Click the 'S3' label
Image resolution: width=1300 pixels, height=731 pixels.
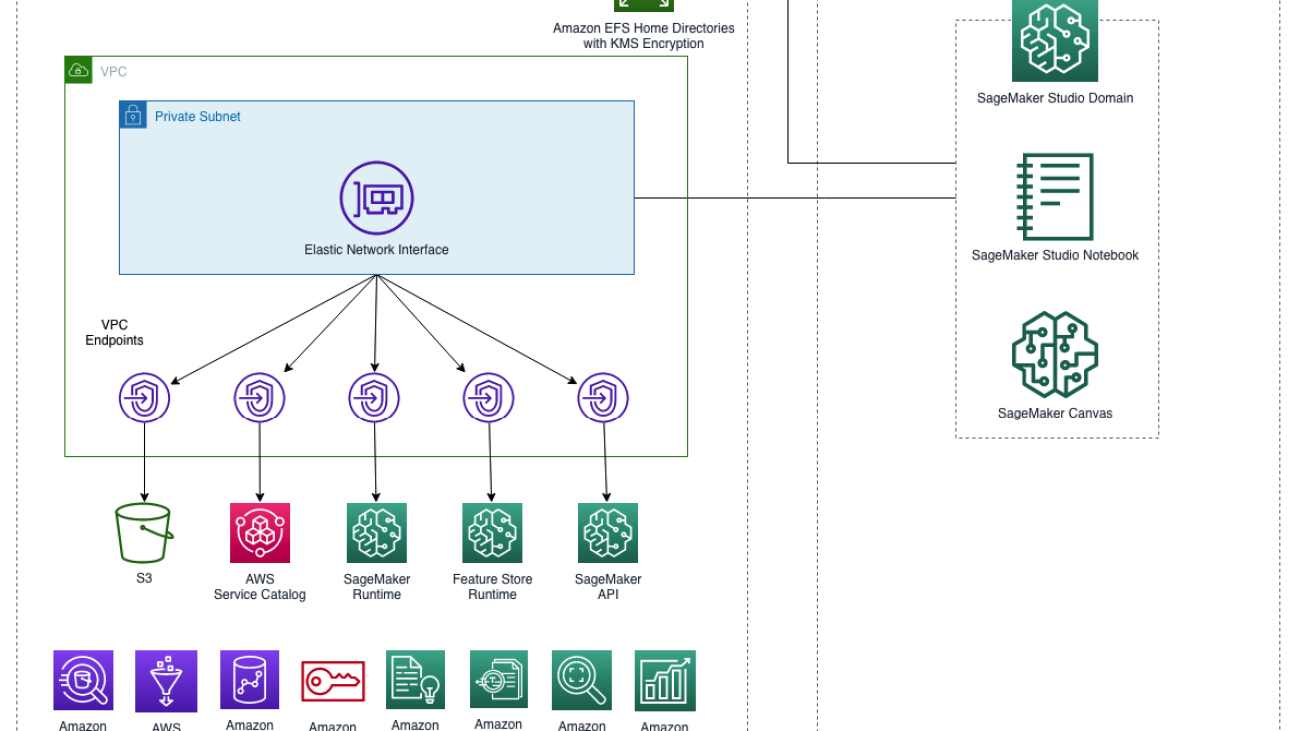tap(144, 579)
